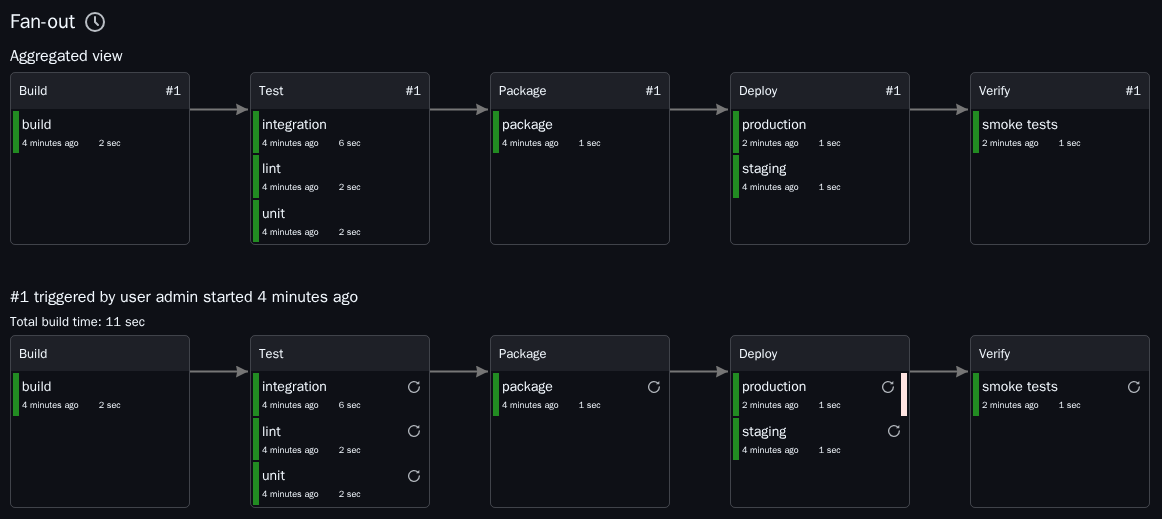The width and height of the screenshot is (1162, 519).
Task: Click the Package stage header in pipeline #1
Action: [x=580, y=354]
